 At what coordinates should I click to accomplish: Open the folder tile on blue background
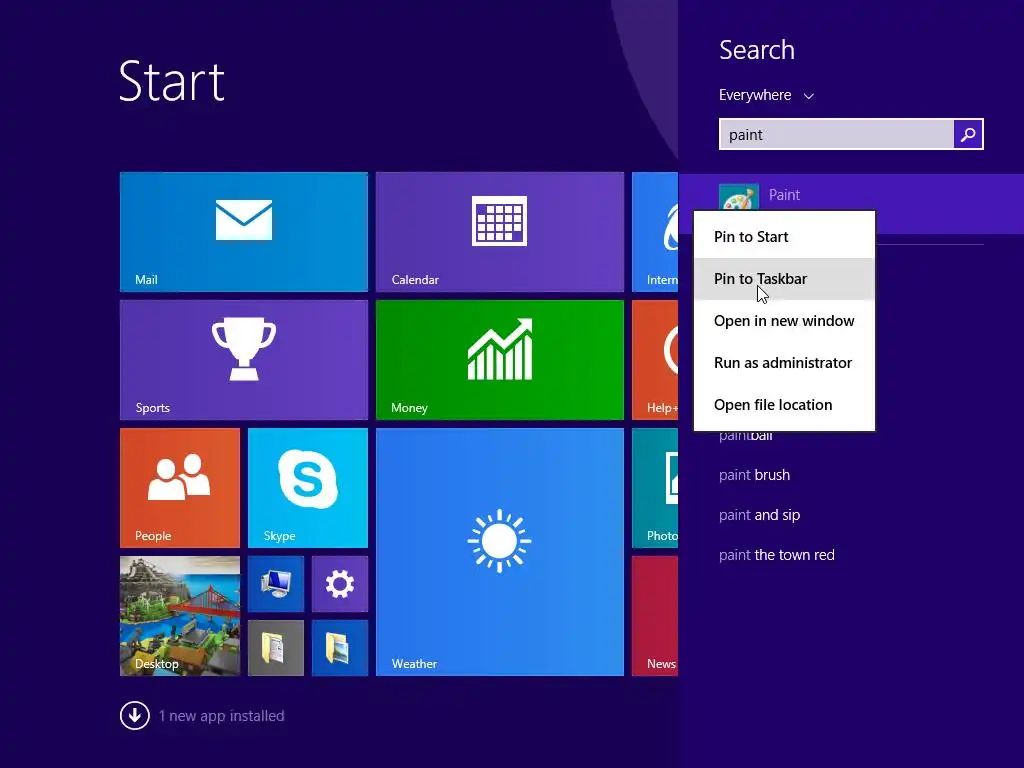coord(340,648)
